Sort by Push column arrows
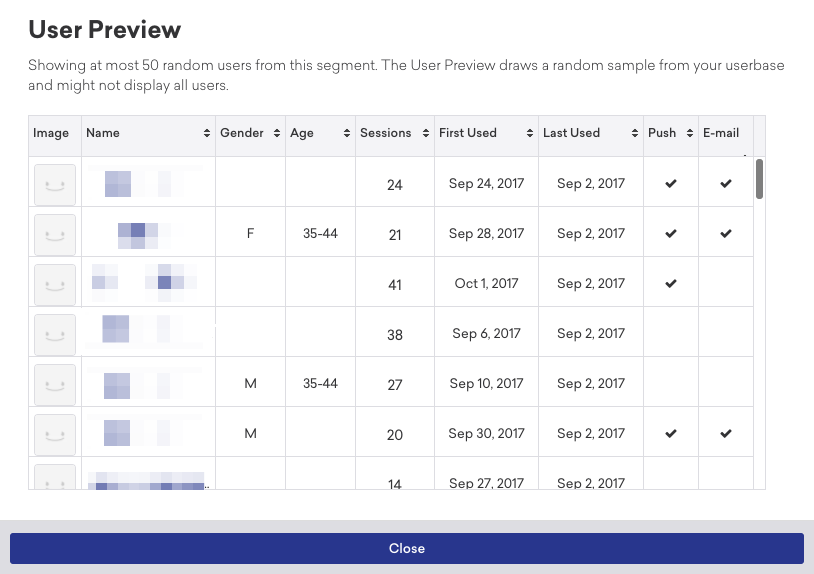The image size is (814, 574). click(689, 133)
